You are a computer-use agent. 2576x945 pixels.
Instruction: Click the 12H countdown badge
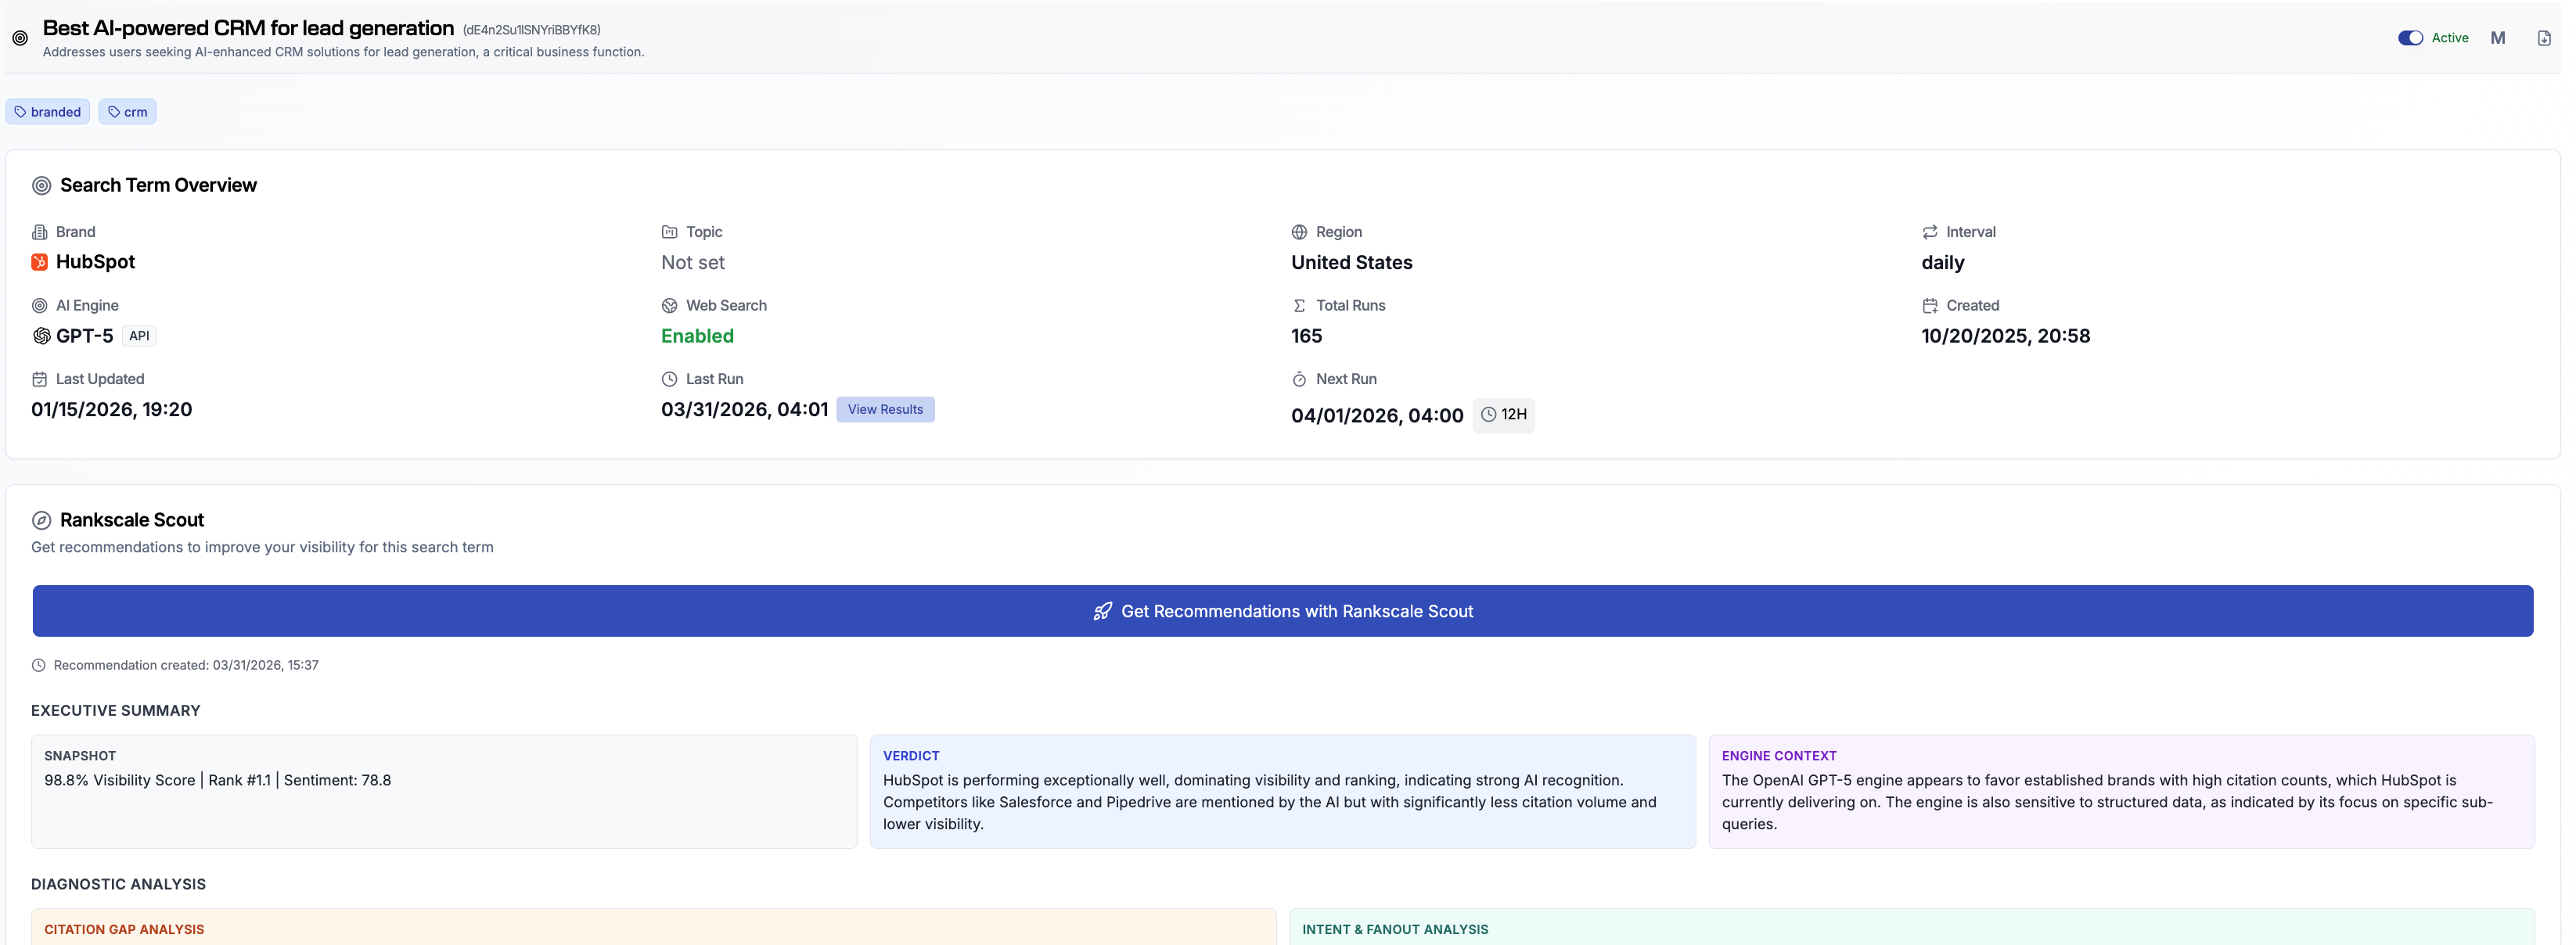coord(1503,415)
